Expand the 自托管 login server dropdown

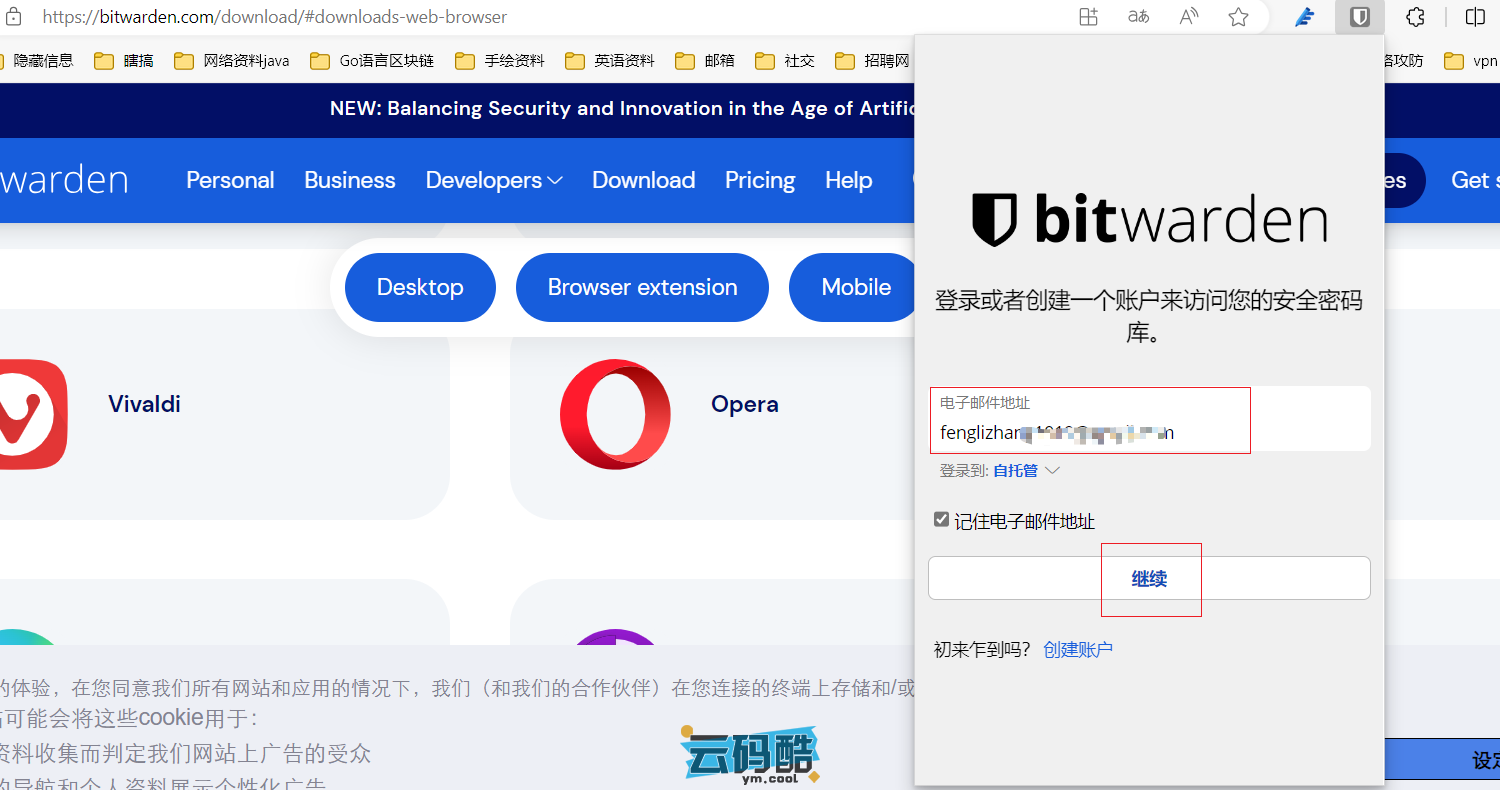click(1025, 470)
